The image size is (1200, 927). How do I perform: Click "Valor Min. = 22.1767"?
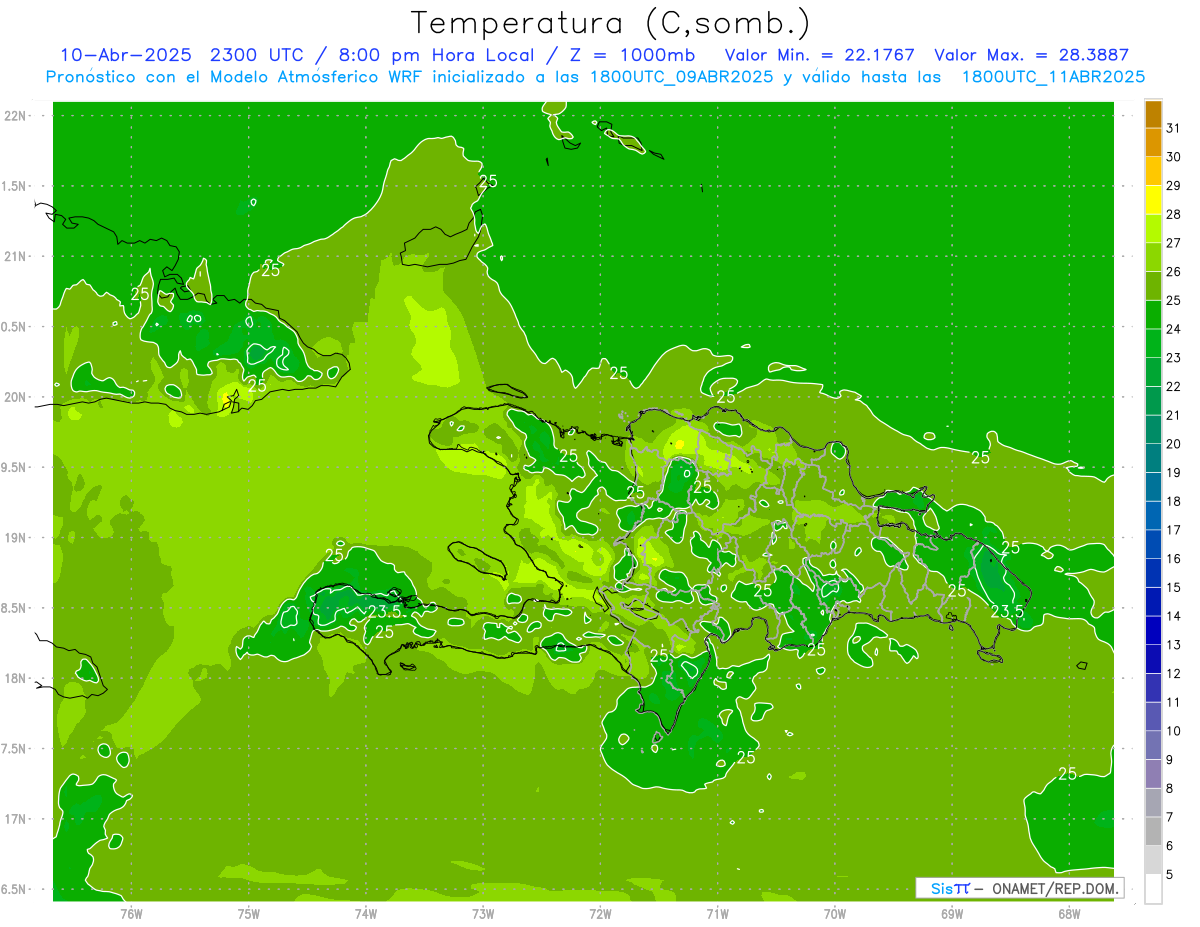(819, 55)
